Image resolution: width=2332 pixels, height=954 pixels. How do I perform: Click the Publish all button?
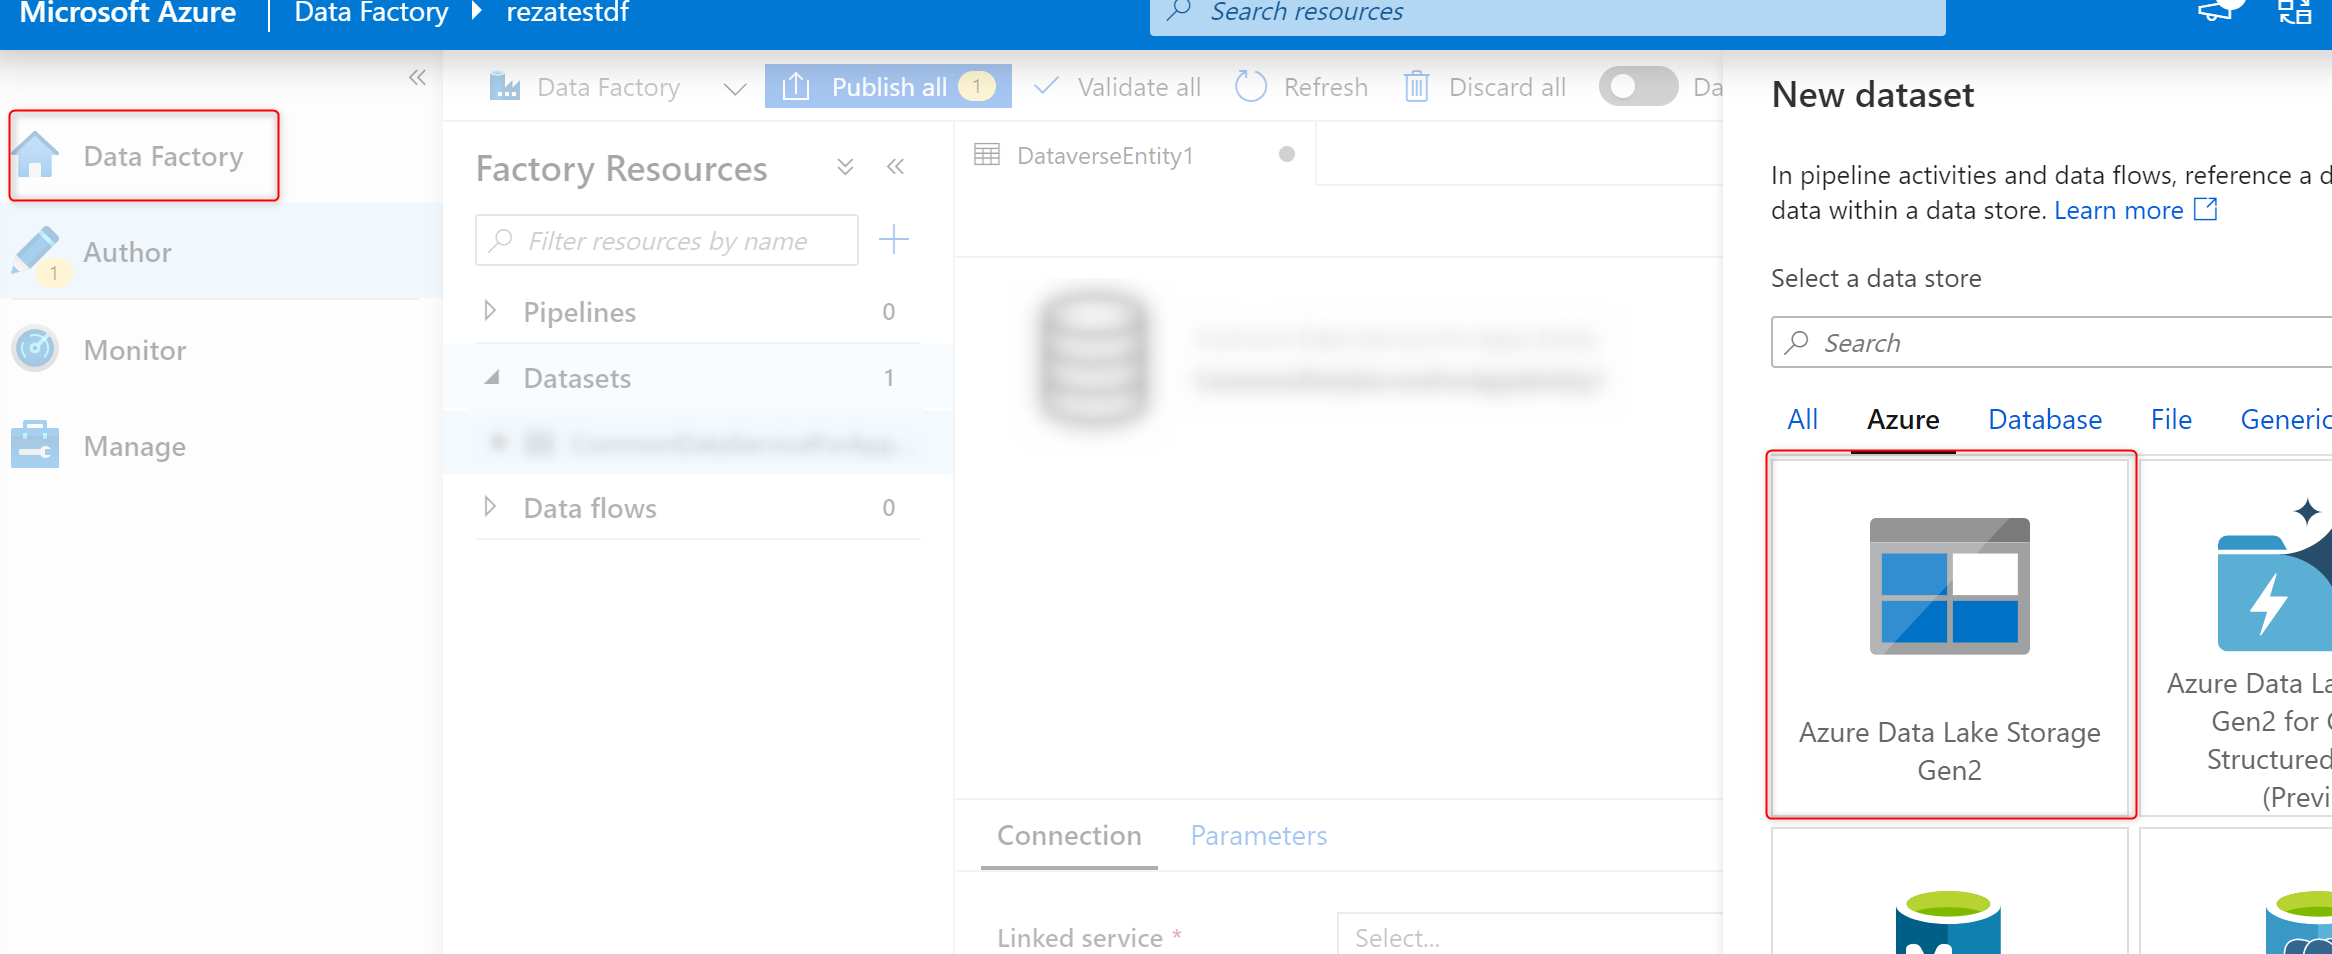[x=888, y=86]
